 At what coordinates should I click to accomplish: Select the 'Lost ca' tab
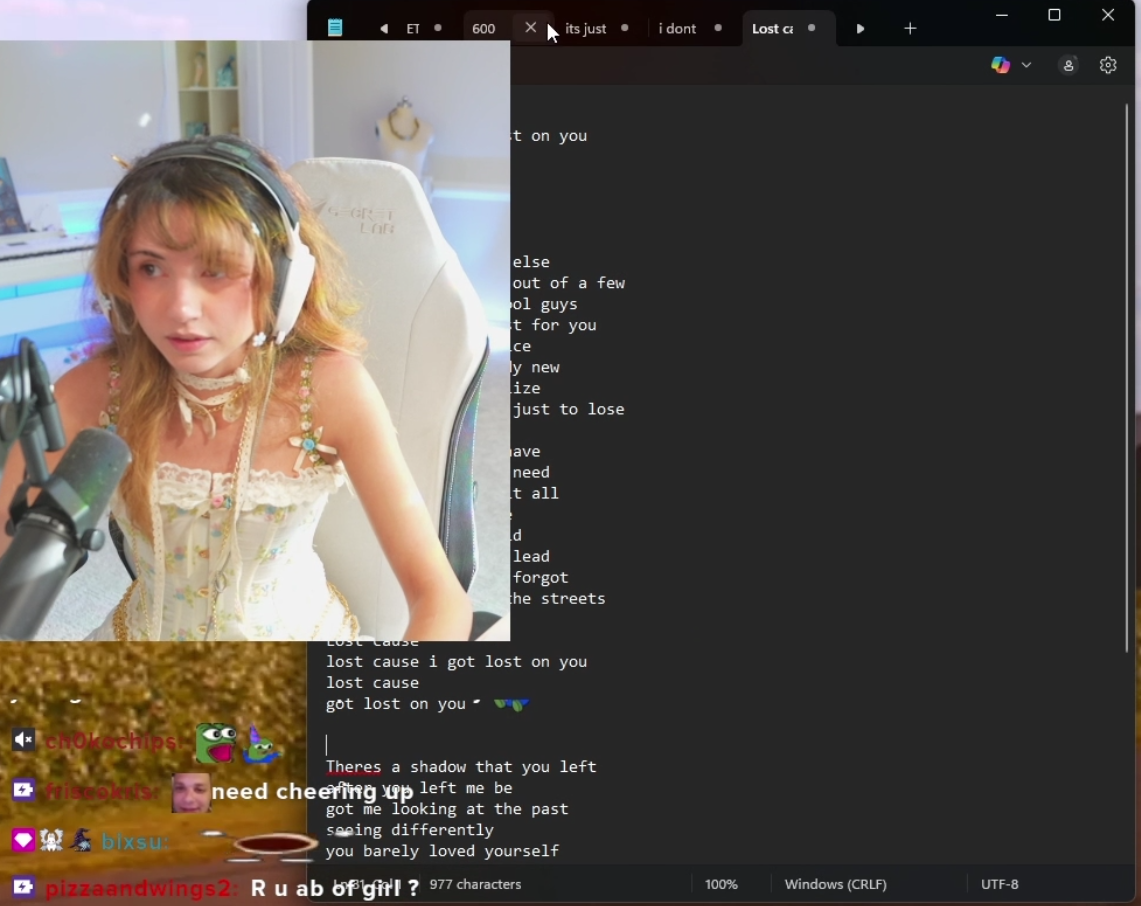pos(772,28)
